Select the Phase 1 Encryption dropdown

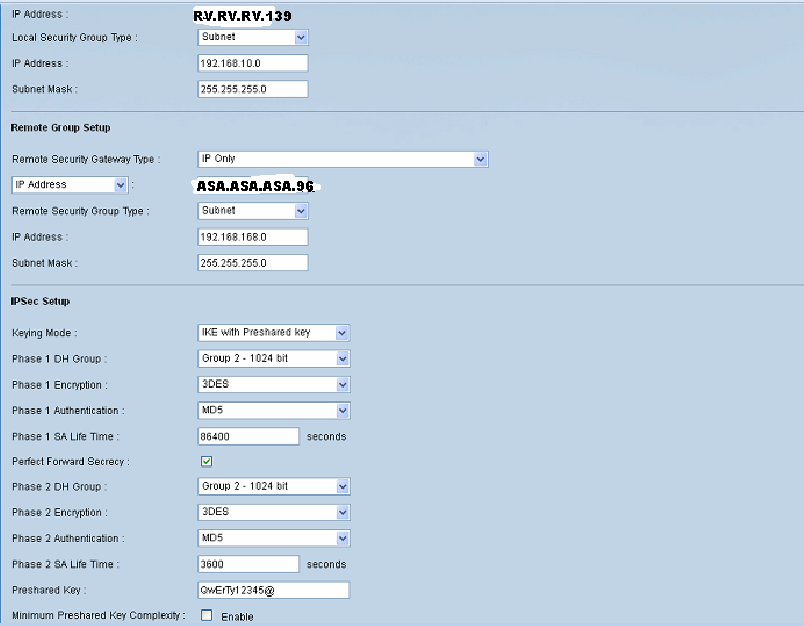pos(274,385)
